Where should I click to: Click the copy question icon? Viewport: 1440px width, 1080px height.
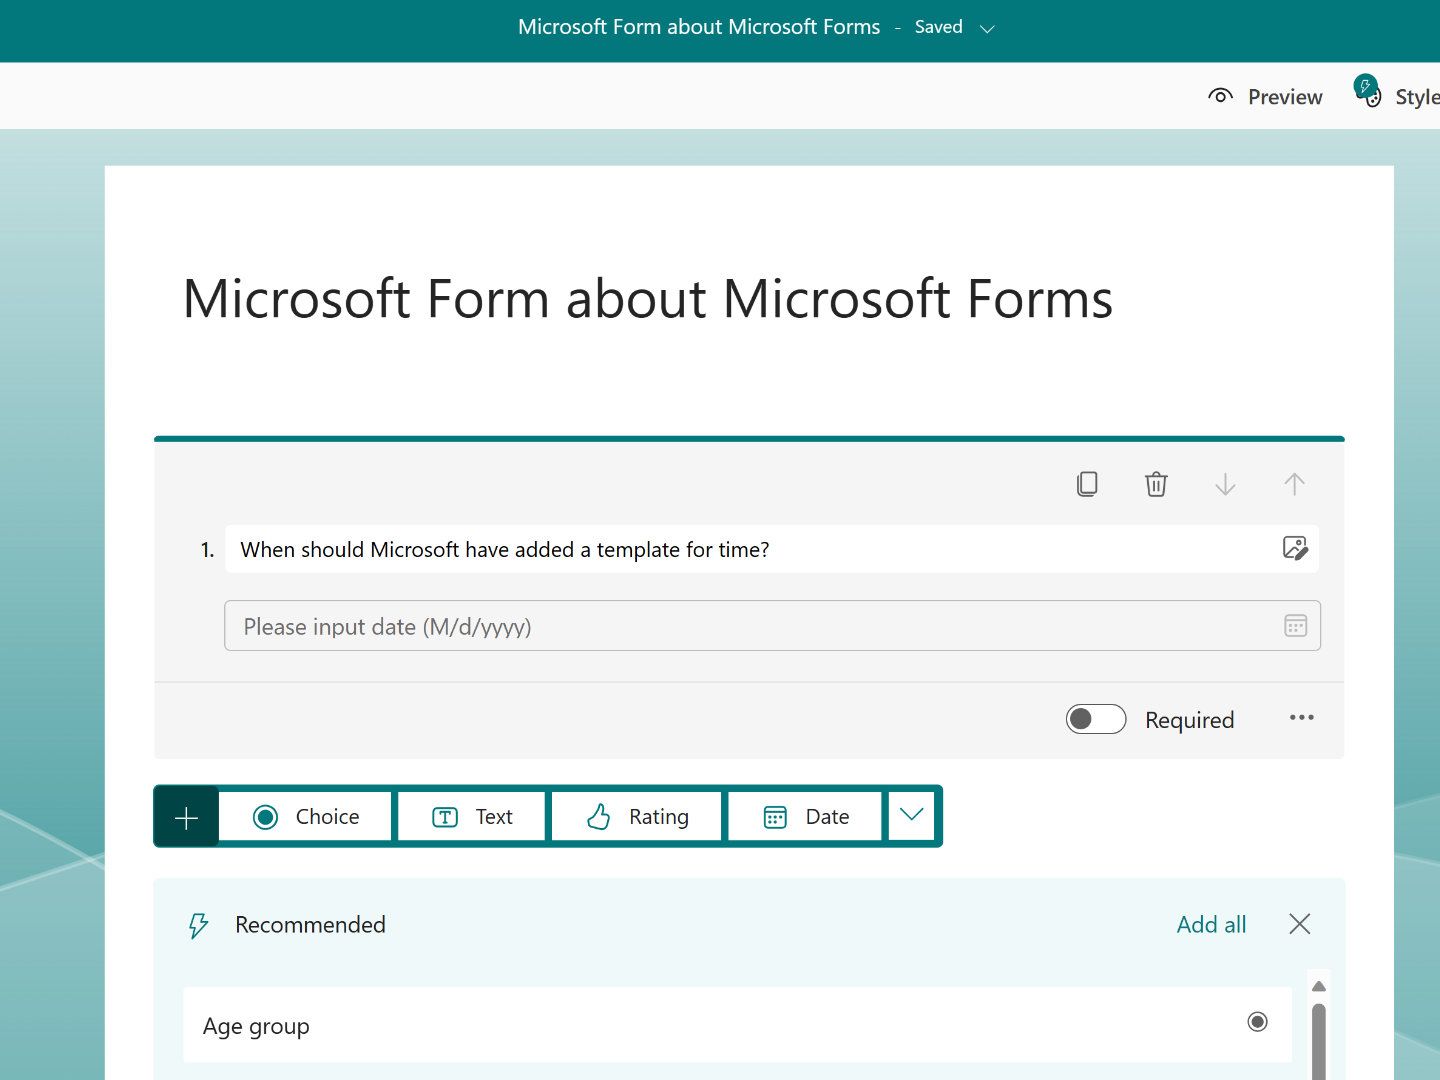[x=1087, y=484]
